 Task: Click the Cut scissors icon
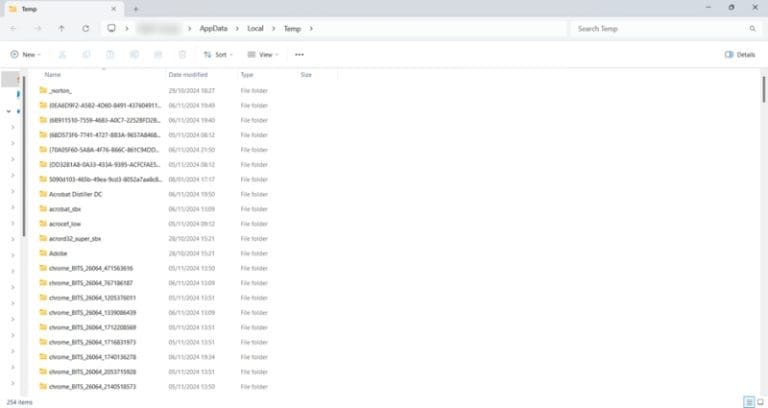[62, 55]
